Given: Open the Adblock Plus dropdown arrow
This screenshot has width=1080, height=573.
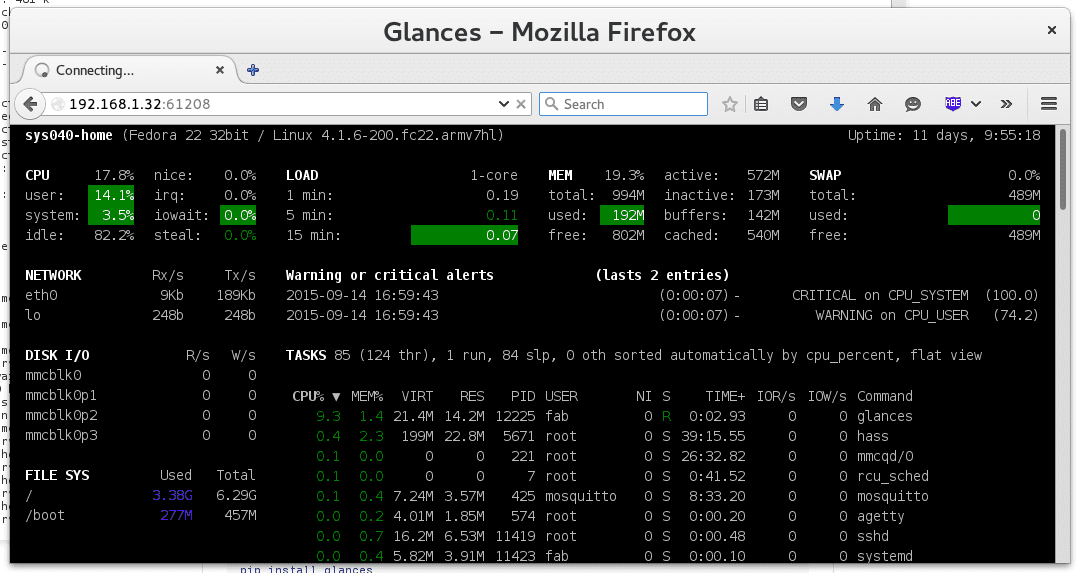Looking at the screenshot, I should coord(976,104).
